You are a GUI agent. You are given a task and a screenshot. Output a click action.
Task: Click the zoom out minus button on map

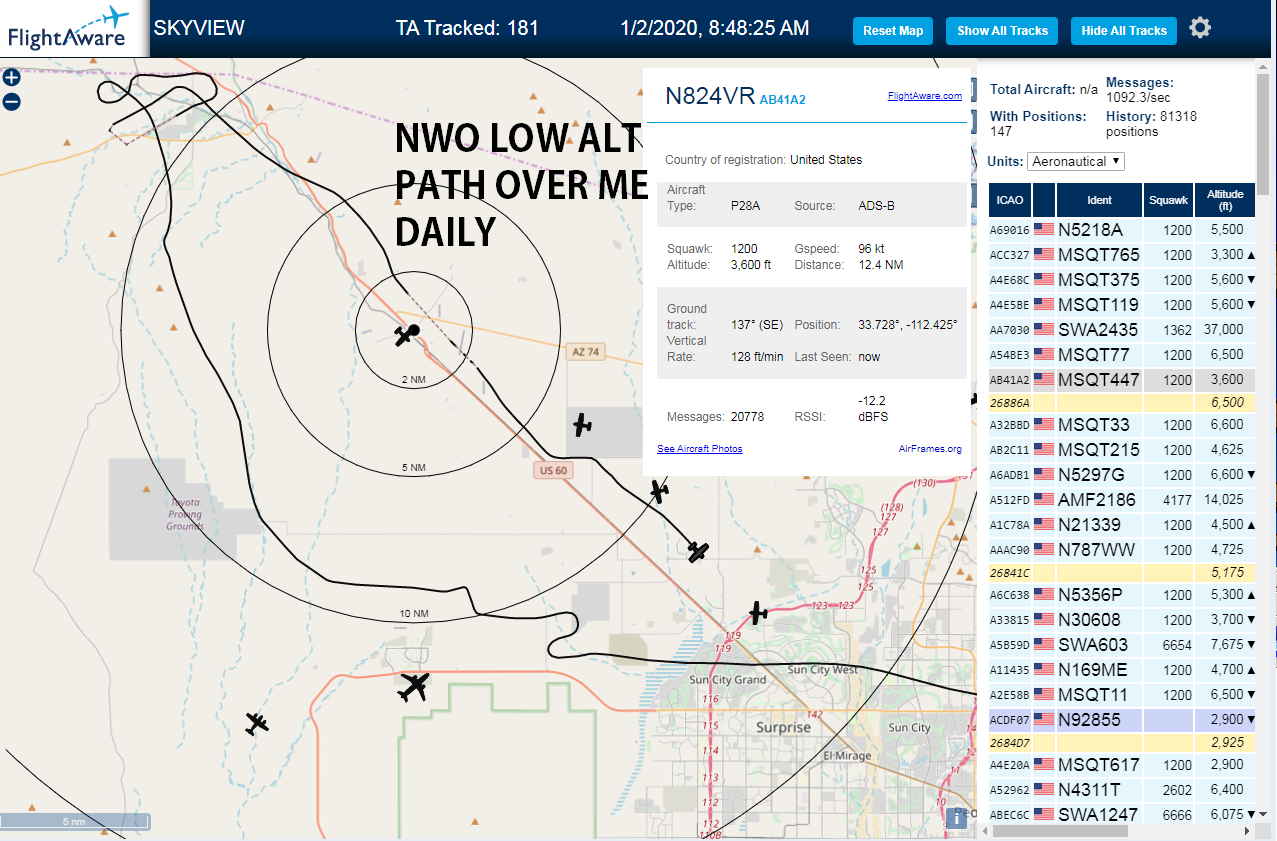[x=11, y=101]
